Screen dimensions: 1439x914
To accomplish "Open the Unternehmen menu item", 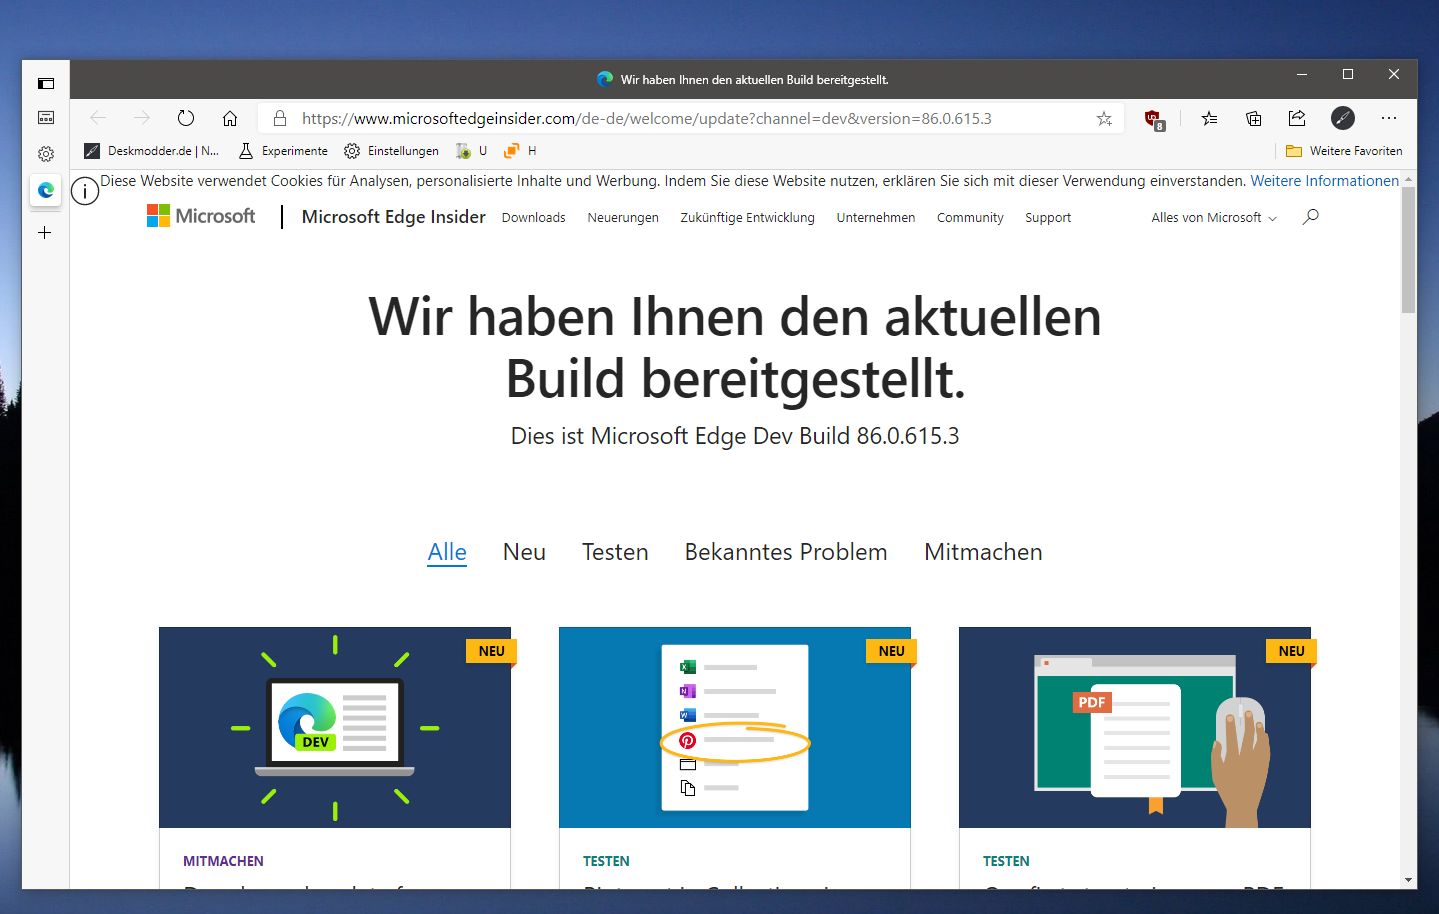I will (876, 218).
